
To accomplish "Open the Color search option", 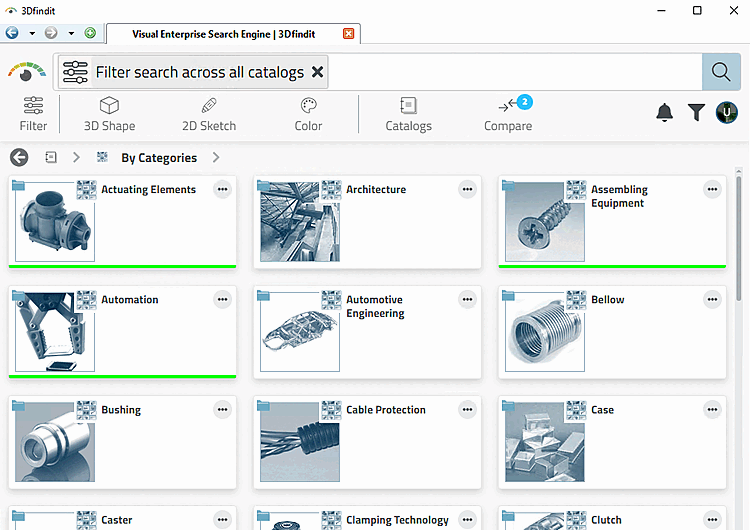I will point(309,114).
